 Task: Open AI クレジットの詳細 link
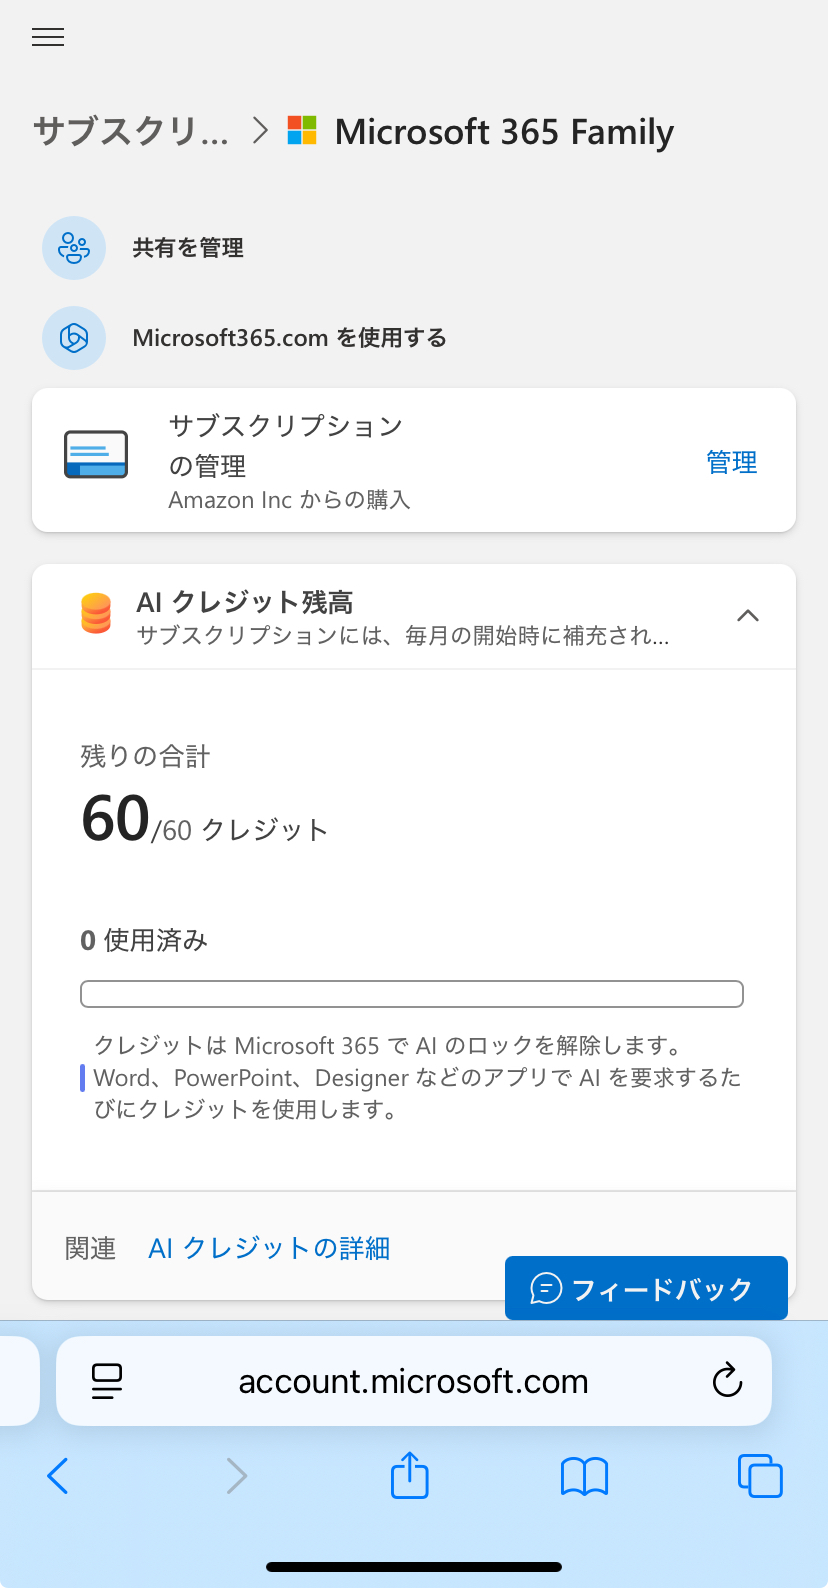click(x=269, y=1248)
